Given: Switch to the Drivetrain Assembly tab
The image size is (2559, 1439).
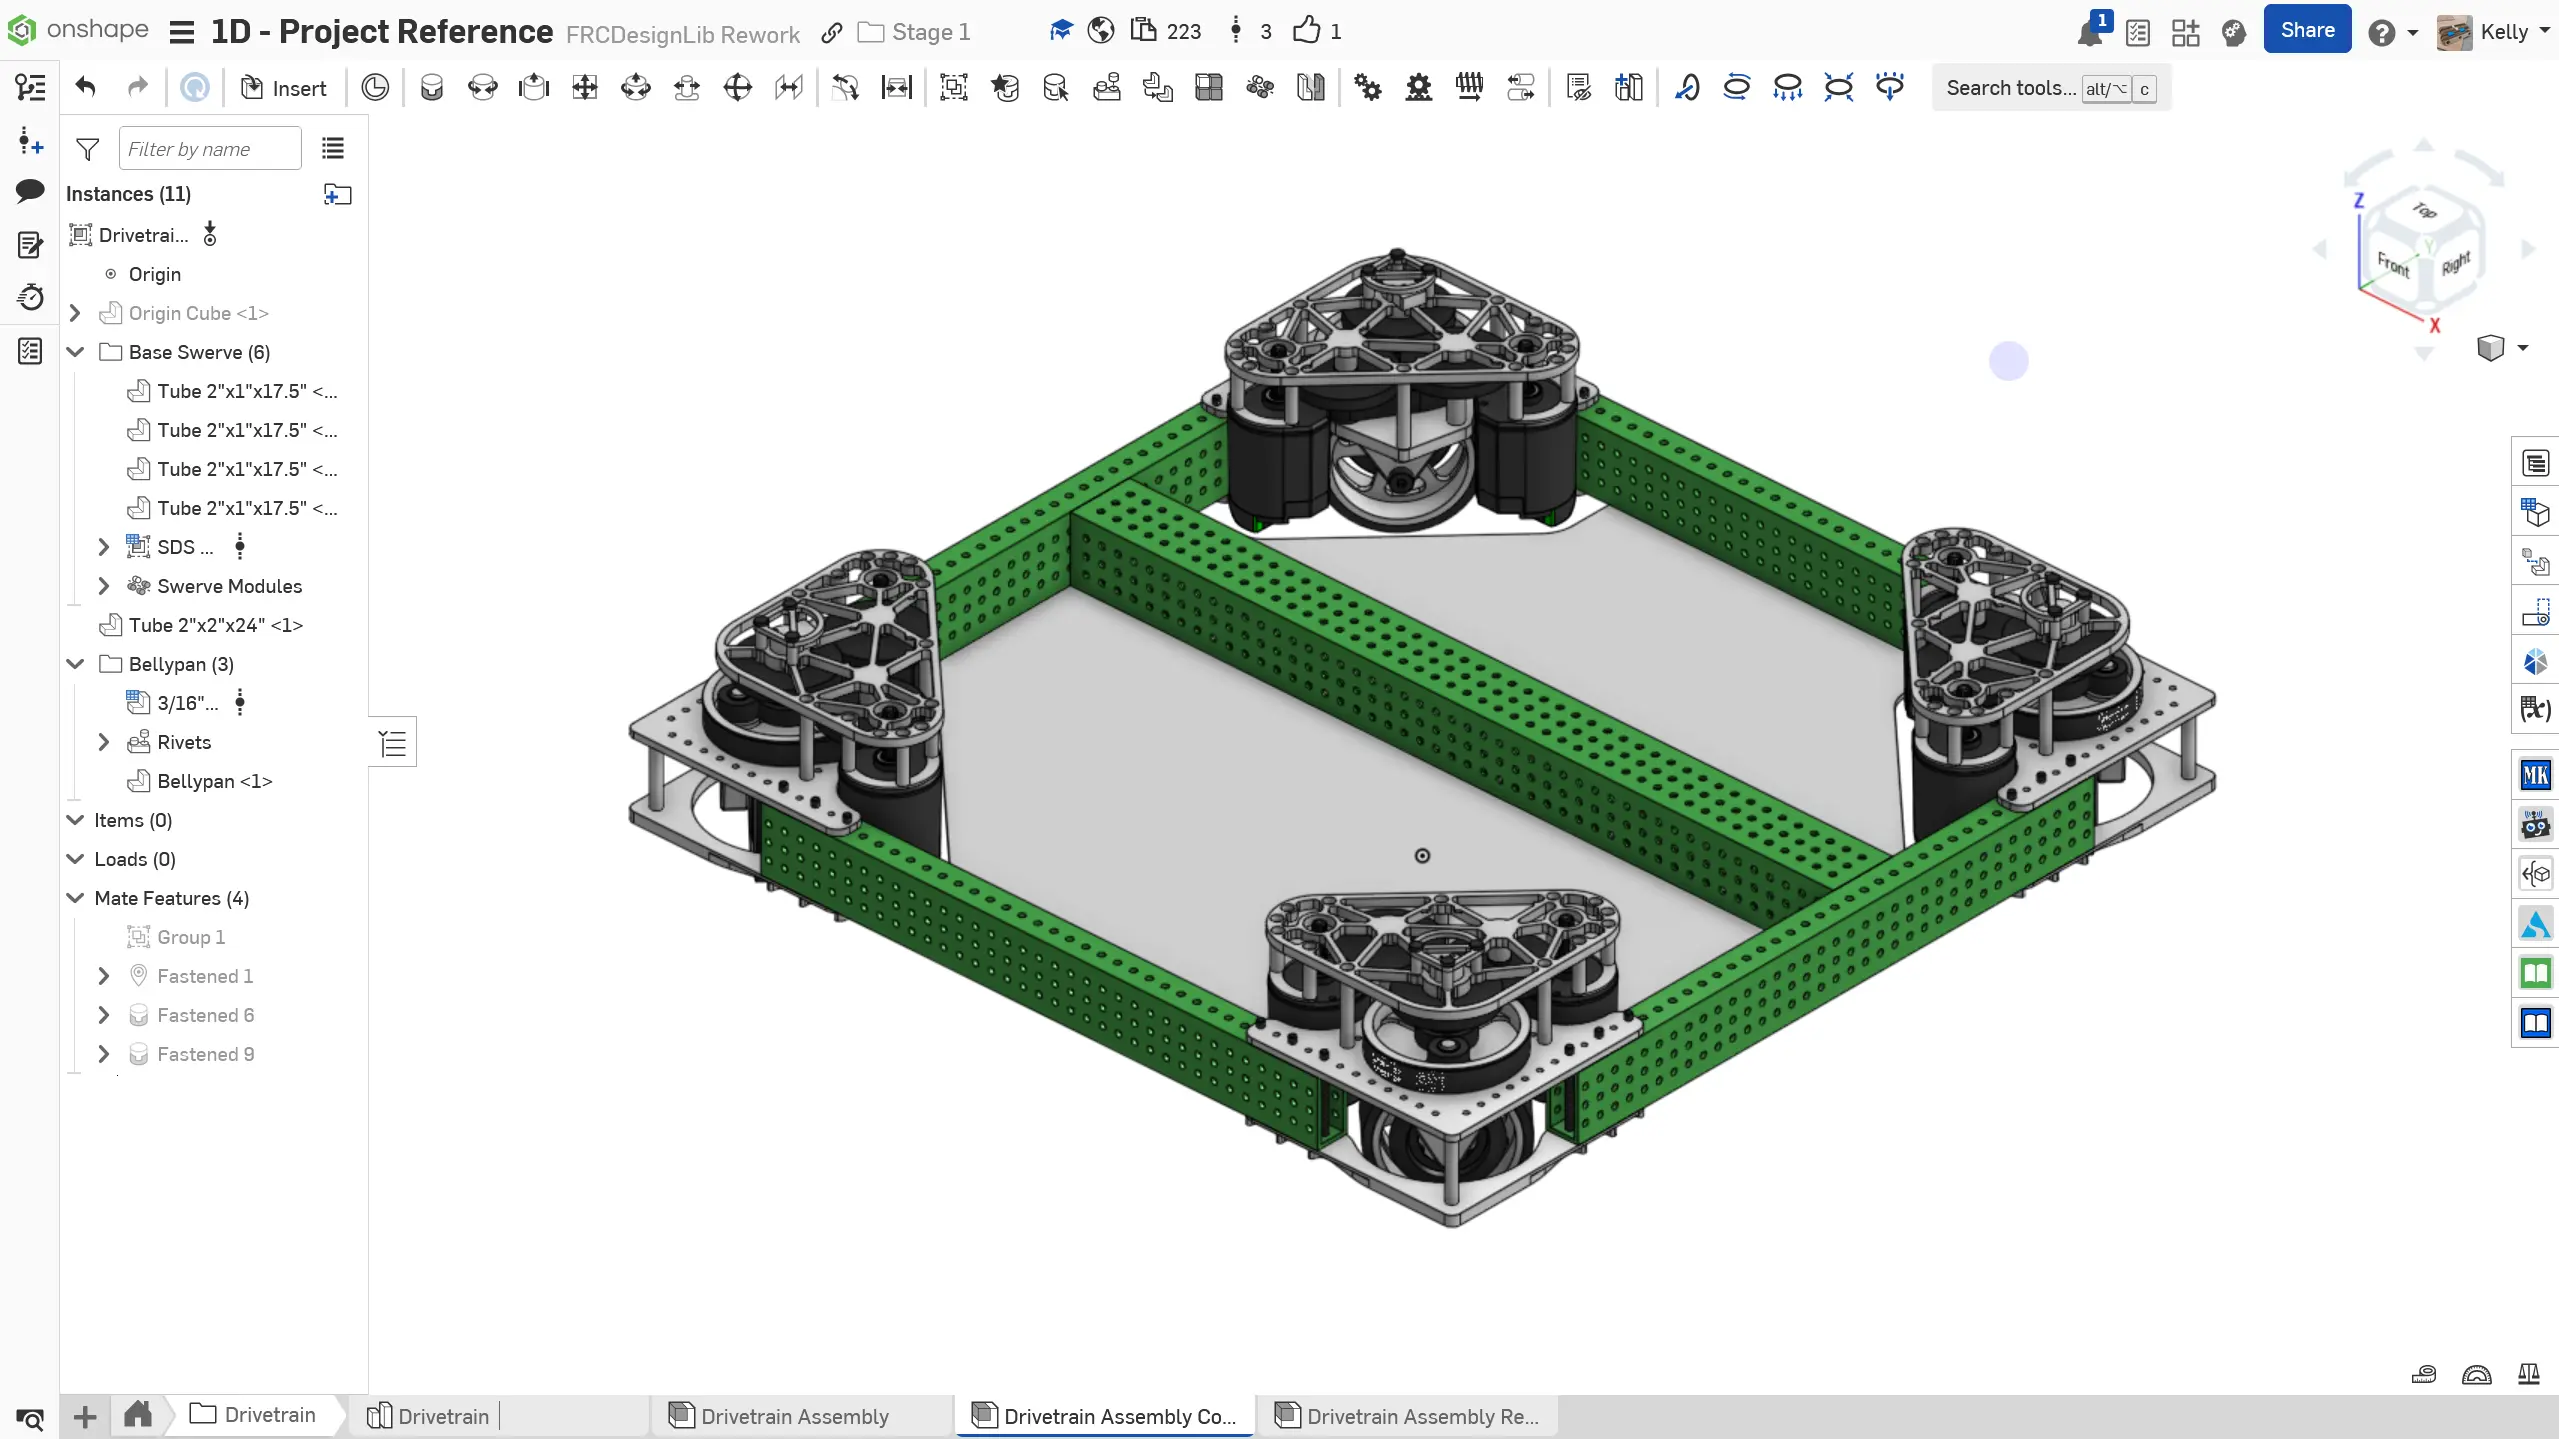Looking at the screenshot, I should tap(794, 1416).
